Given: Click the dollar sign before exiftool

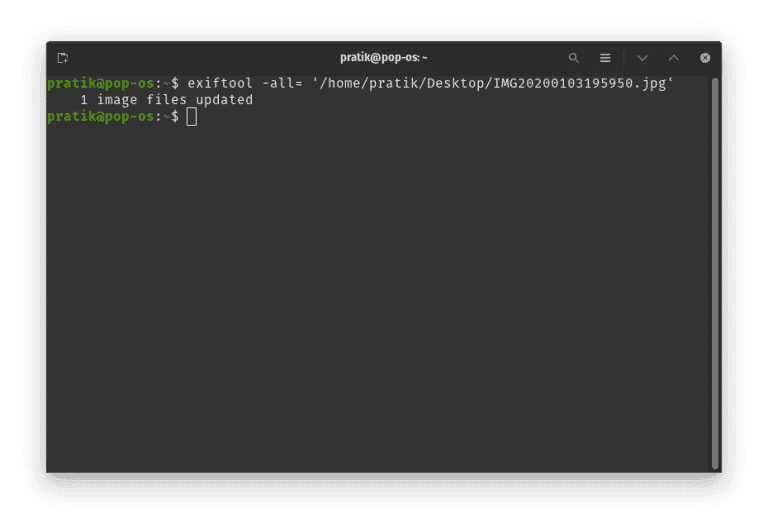Looking at the screenshot, I should coord(175,83).
